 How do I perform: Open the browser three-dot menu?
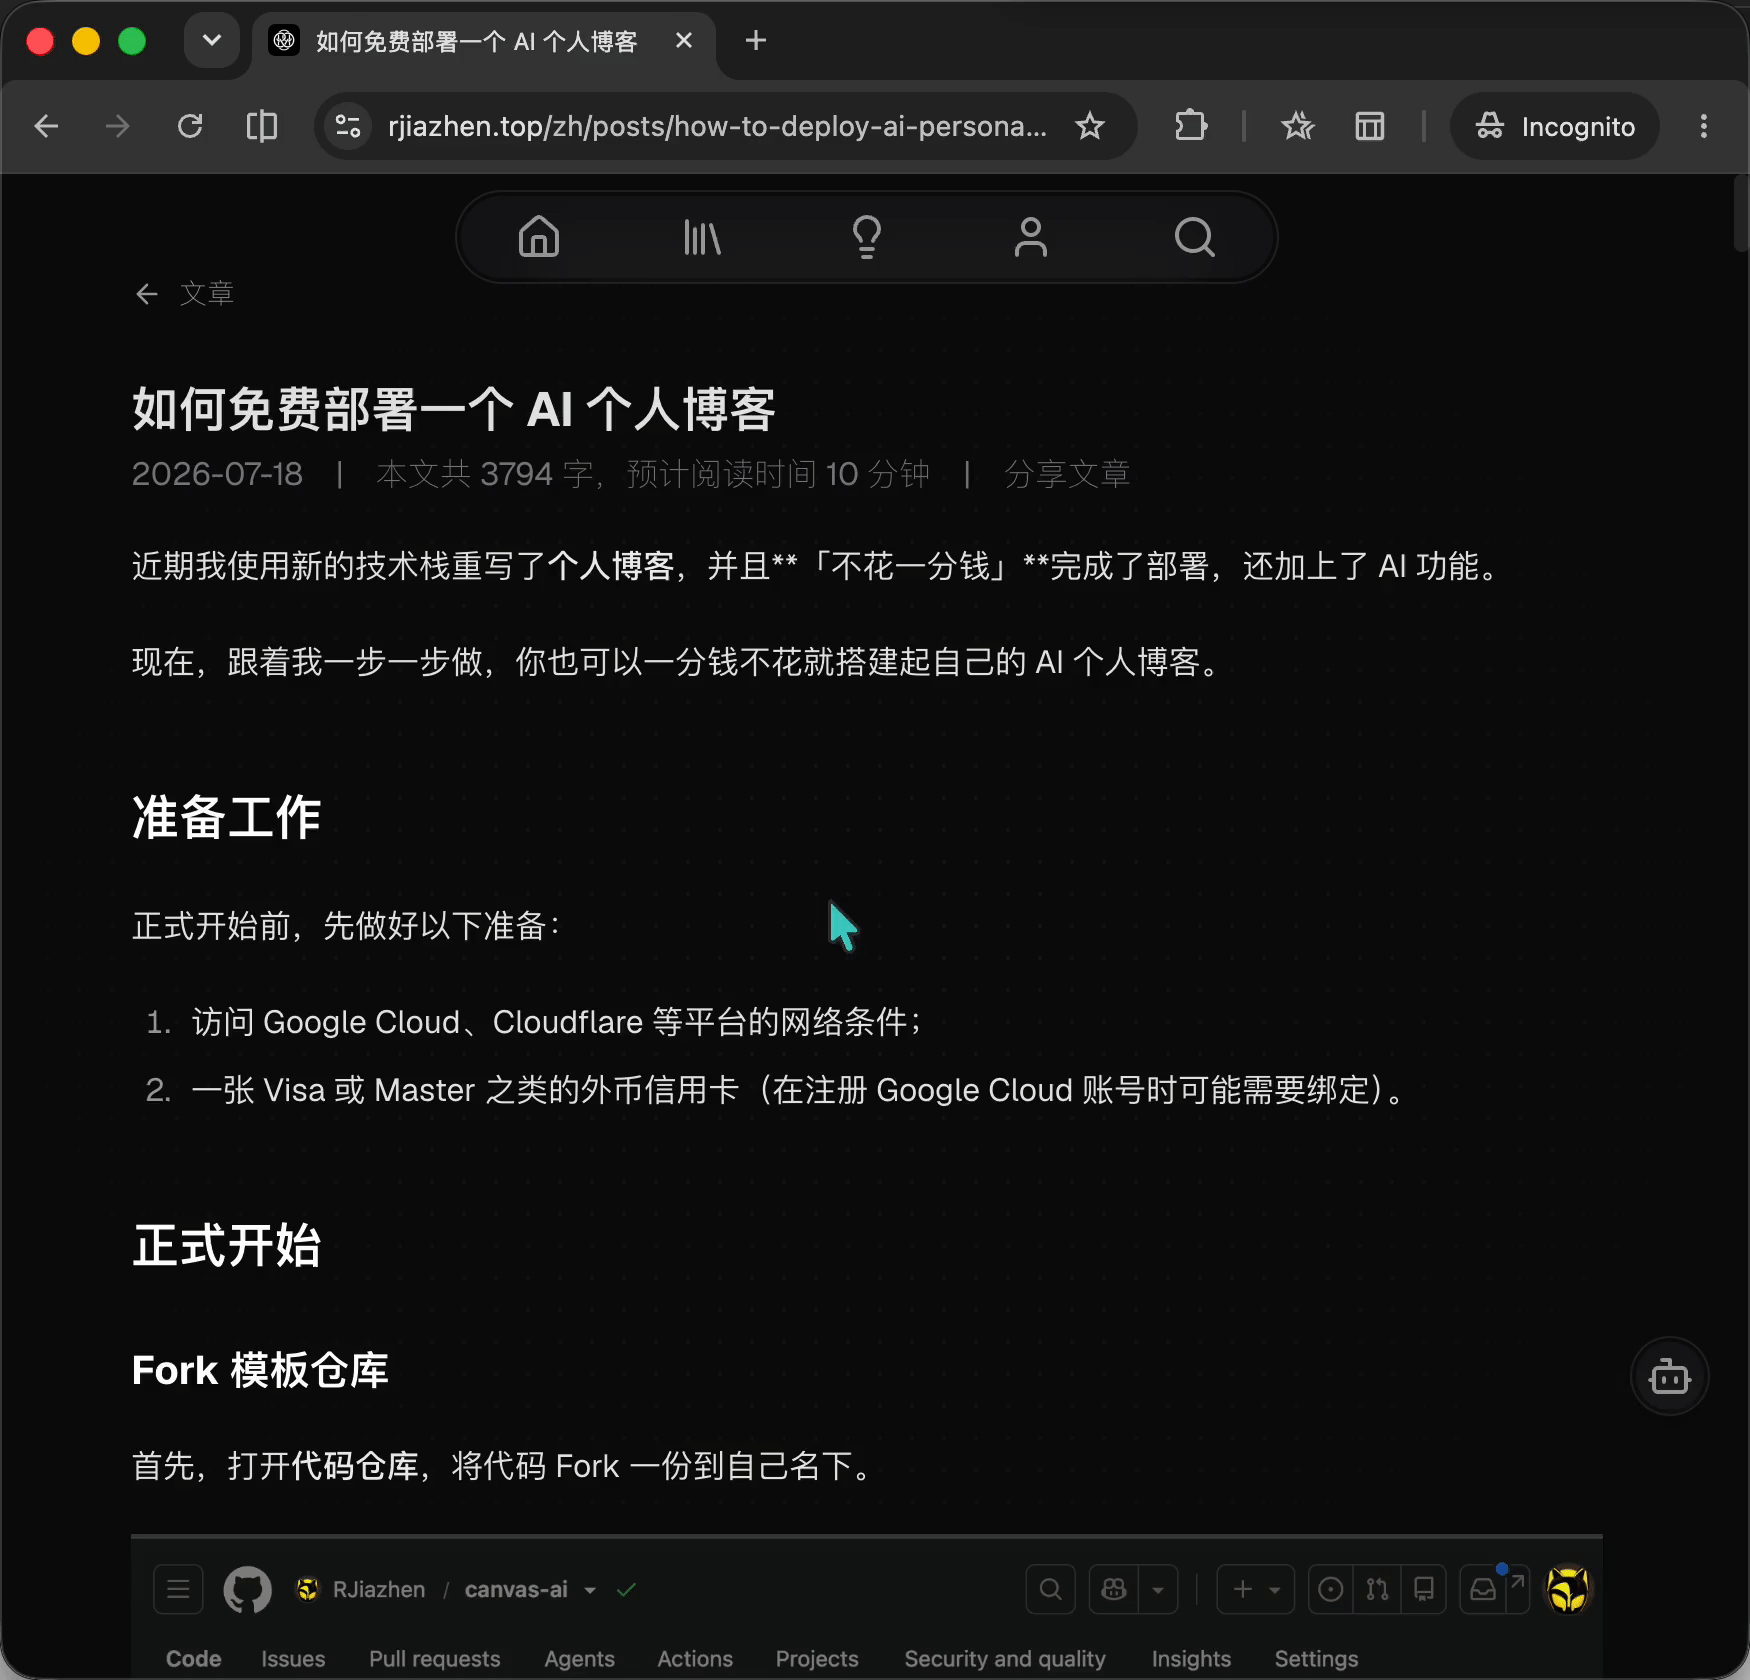[x=1704, y=126]
